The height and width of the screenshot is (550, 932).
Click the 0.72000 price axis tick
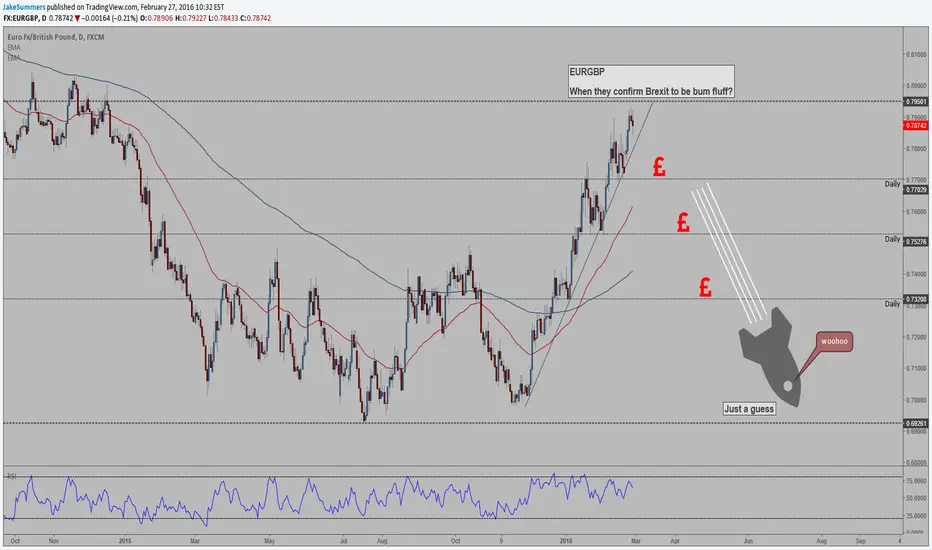[x=916, y=337]
